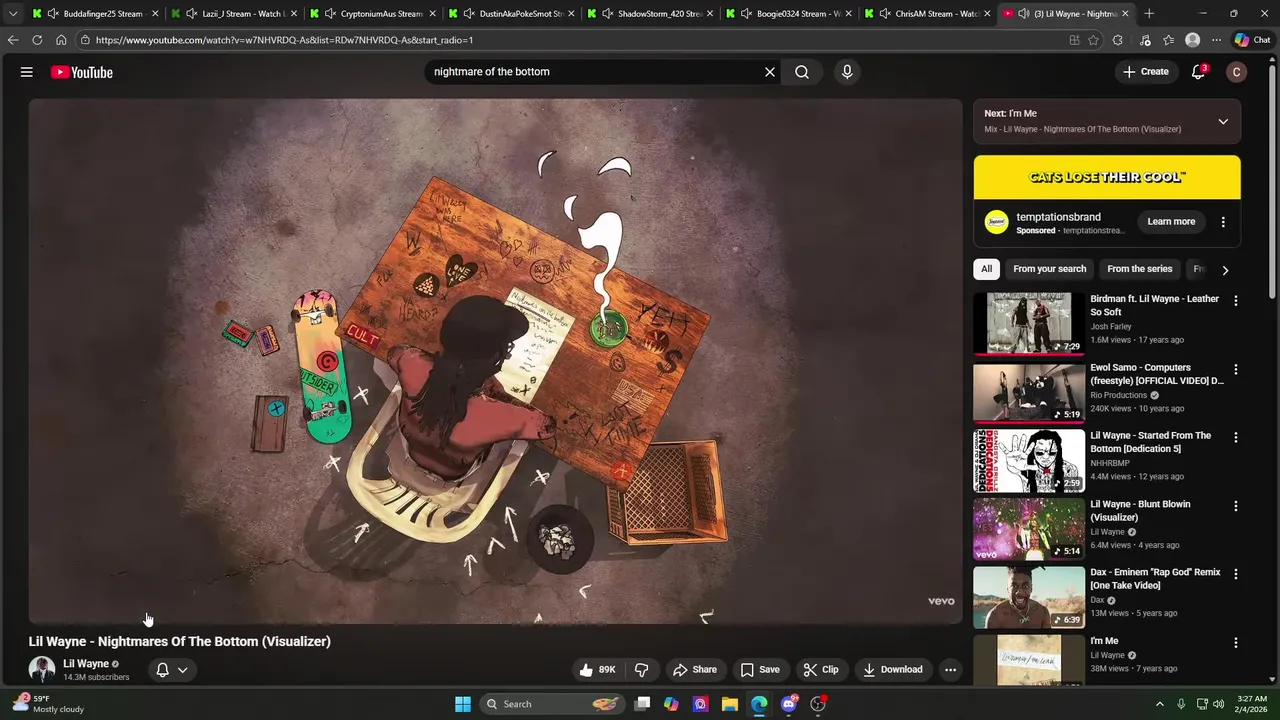Open a new browser tab
Screen dimensions: 1280x720
1149,14
